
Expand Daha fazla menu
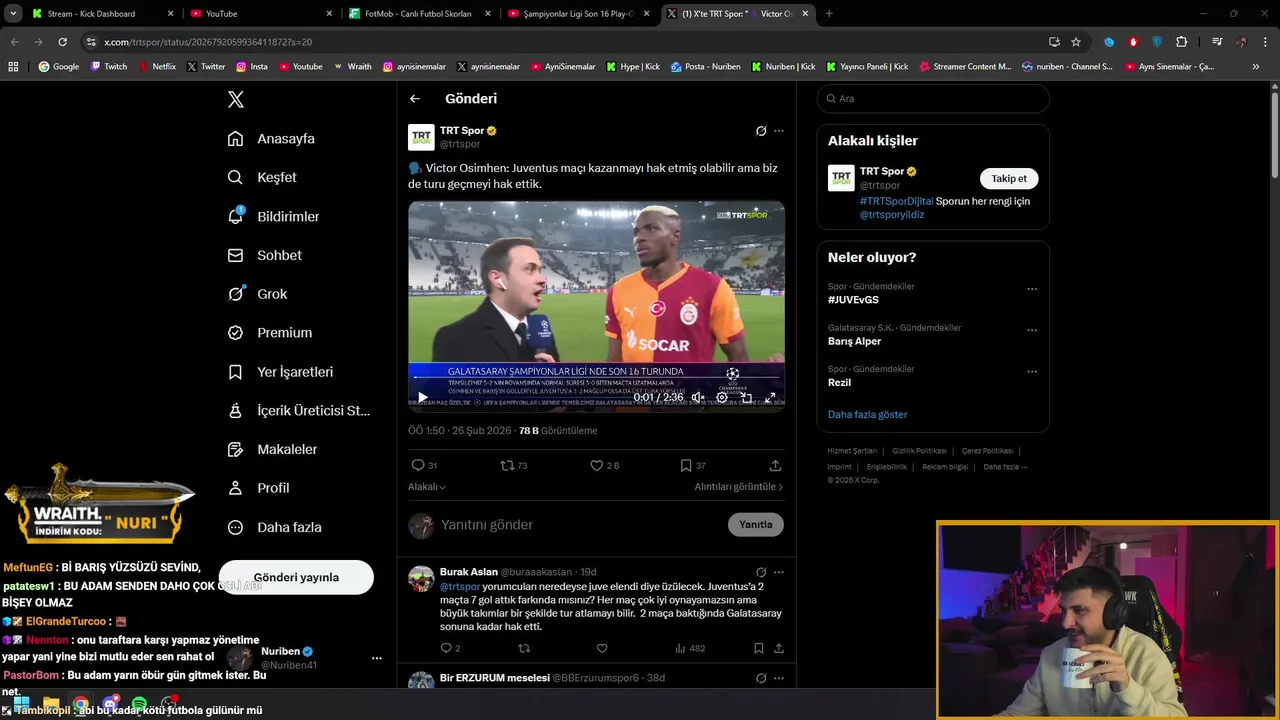(274, 527)
